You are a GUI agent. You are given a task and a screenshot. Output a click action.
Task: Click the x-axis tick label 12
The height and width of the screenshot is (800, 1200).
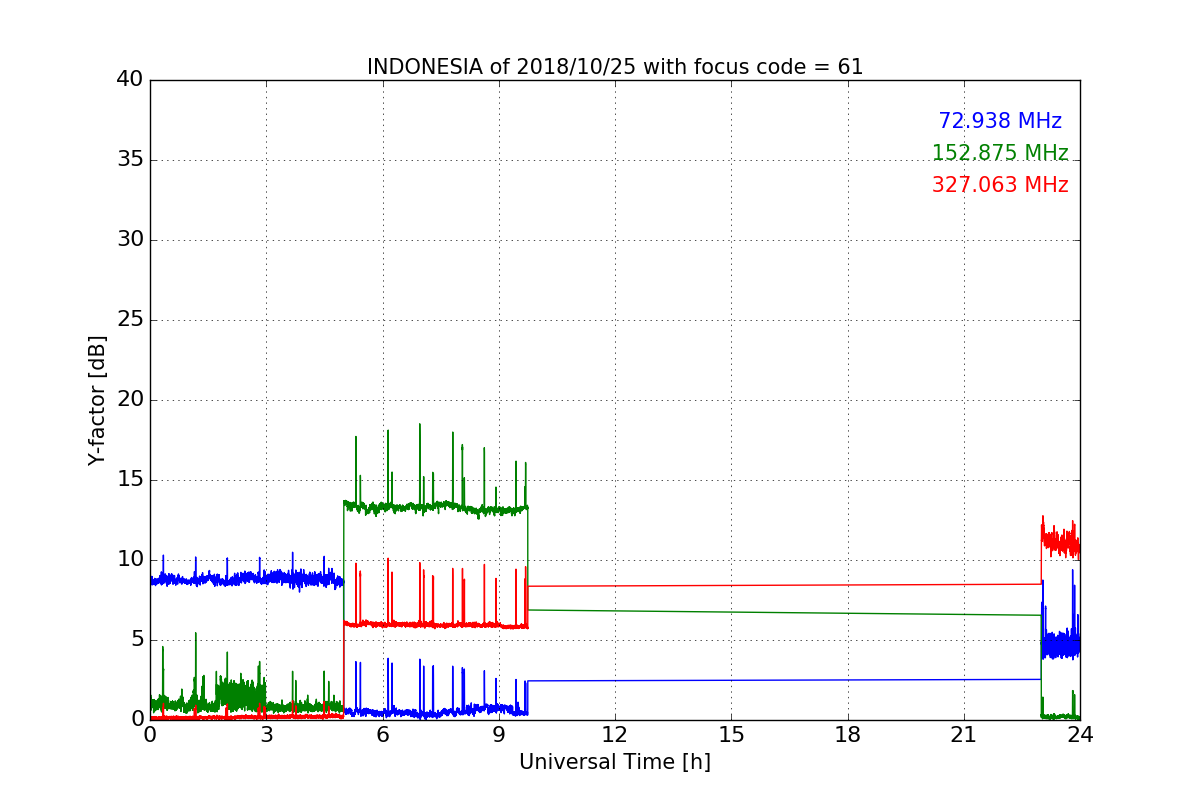point(615,735)
